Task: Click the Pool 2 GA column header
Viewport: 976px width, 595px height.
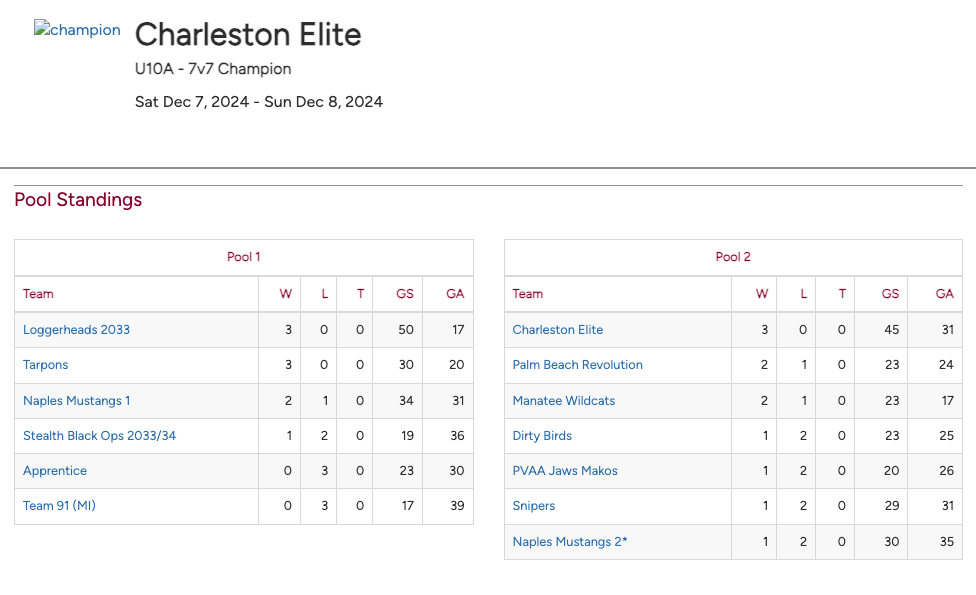Action: [x=944, y=294]
